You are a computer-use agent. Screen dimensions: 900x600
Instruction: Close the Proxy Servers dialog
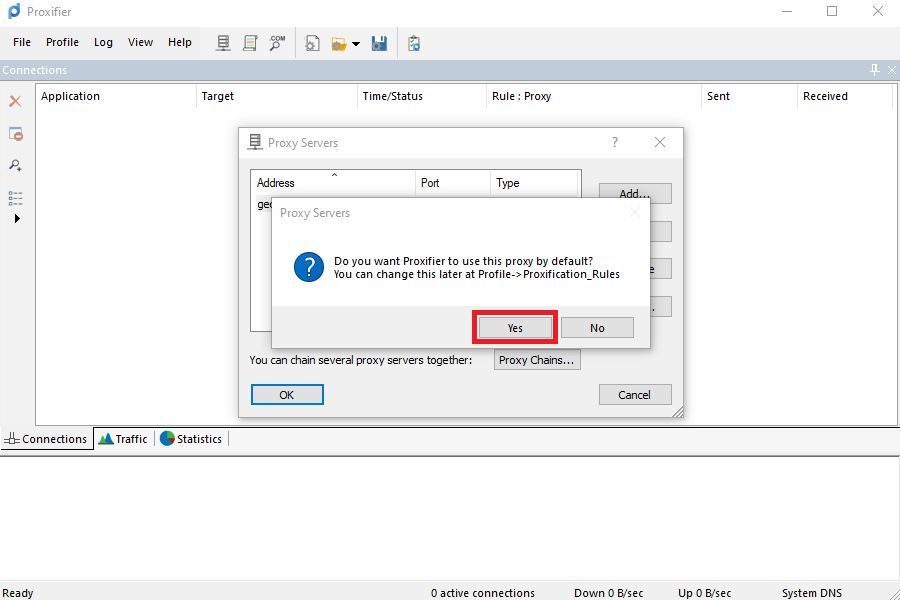[x=660, y=142]
